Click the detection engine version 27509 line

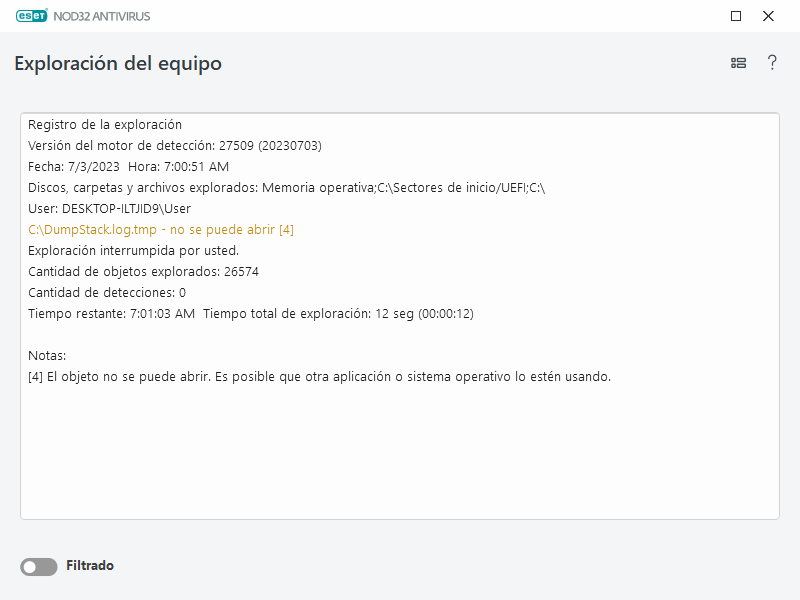point(175,145)
